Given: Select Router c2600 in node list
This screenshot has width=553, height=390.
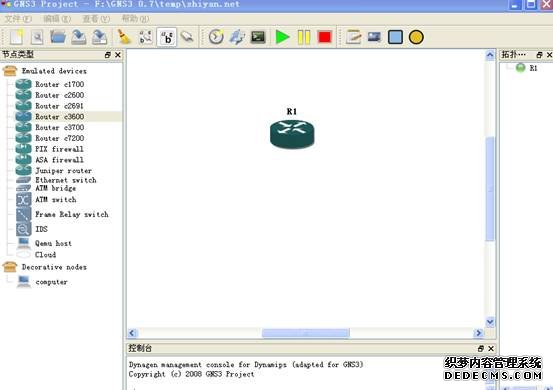Looking at the screenshot, I should [x=60, y=95].
